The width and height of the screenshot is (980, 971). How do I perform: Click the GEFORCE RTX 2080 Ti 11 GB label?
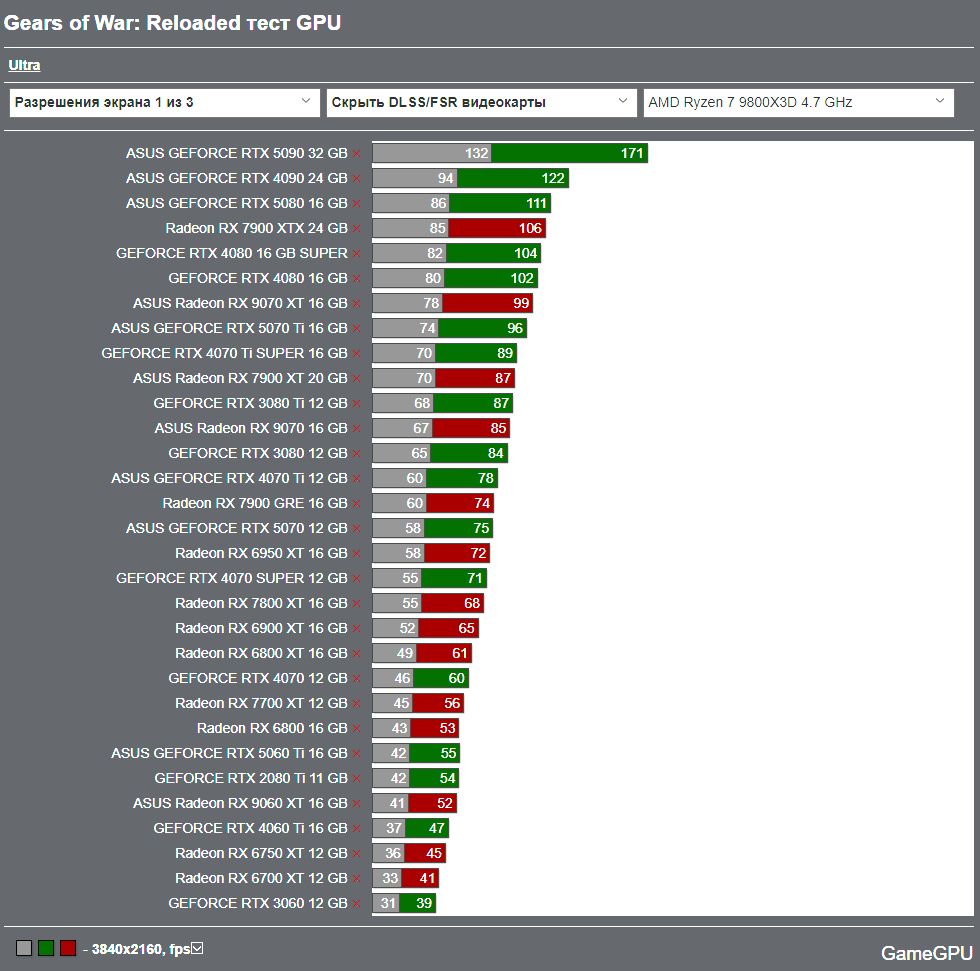[251, 778]
